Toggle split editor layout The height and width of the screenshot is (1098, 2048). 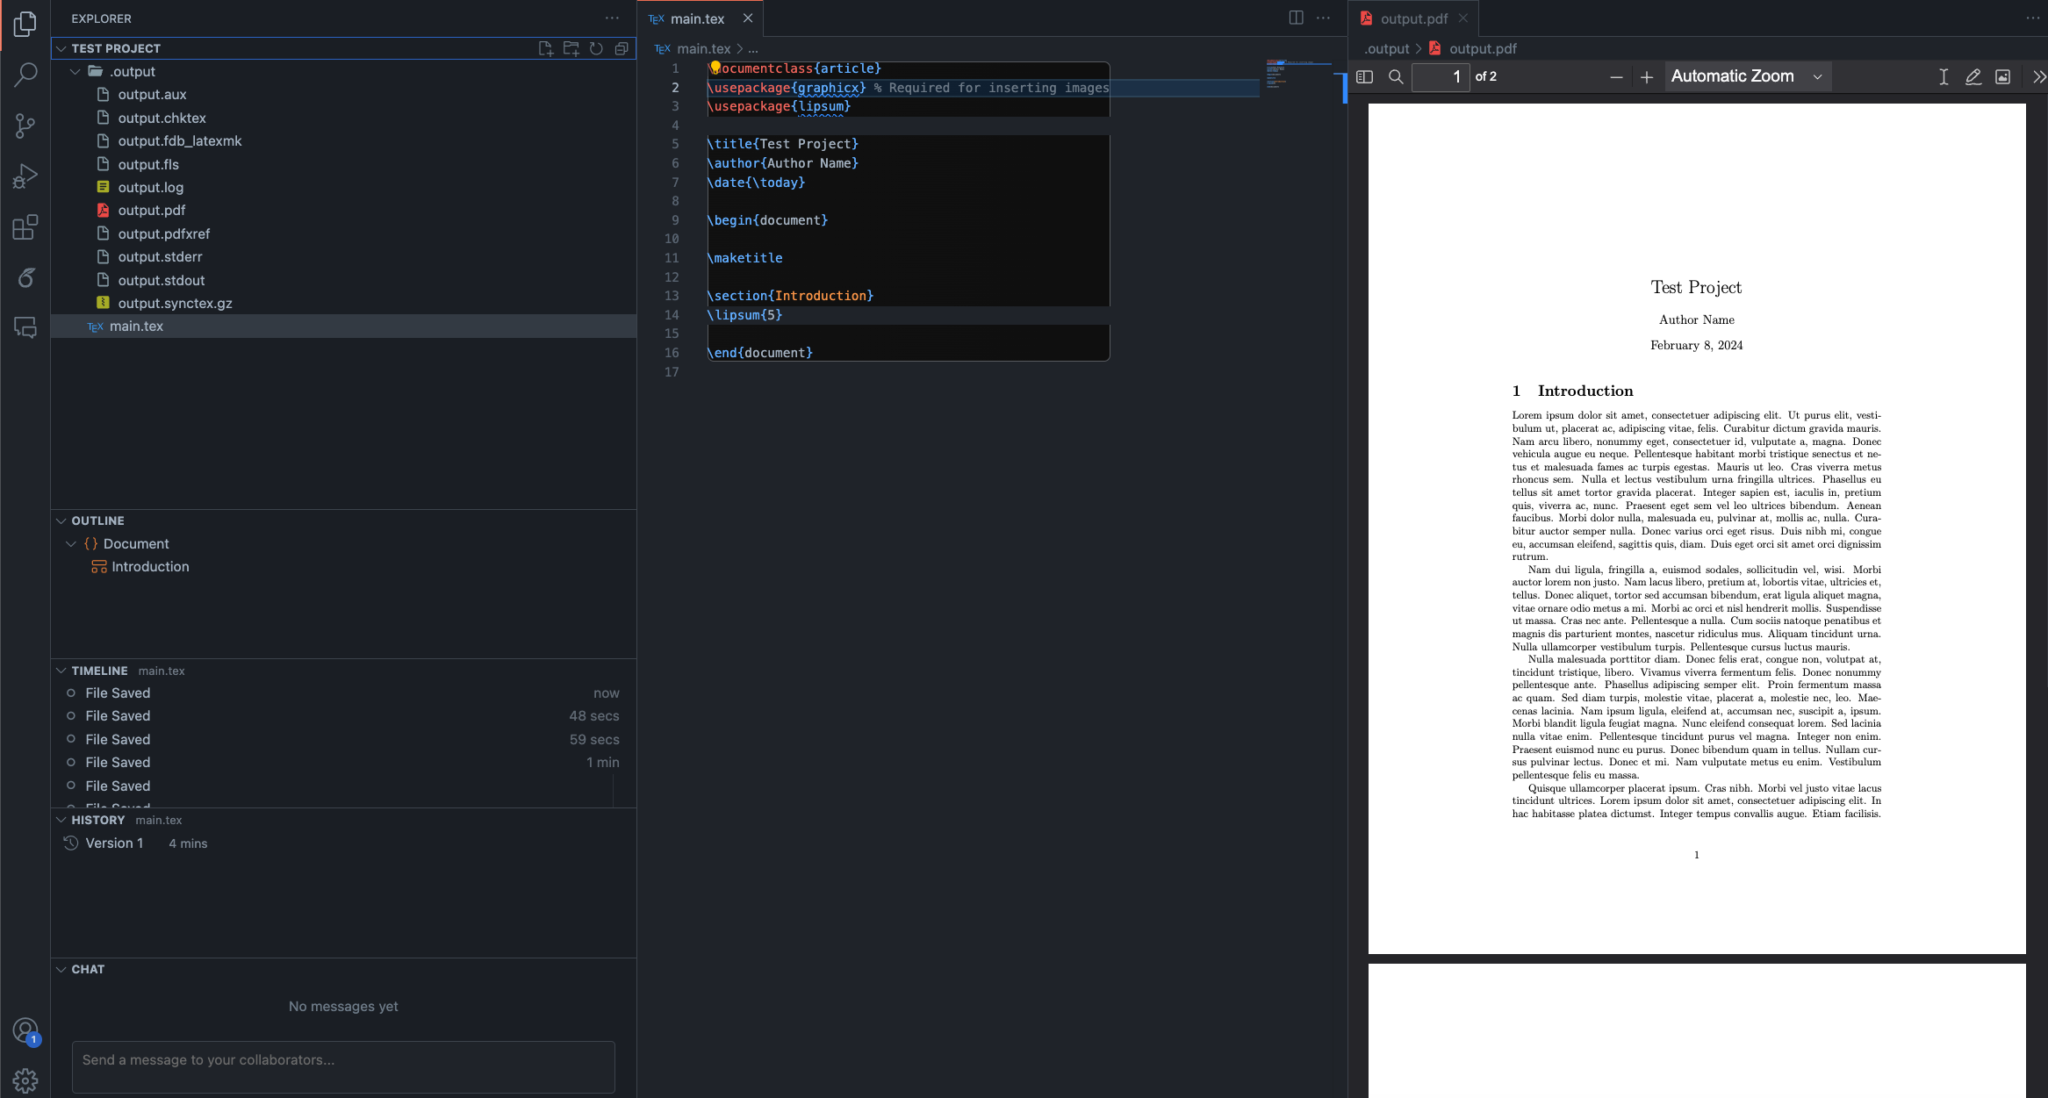(1296, 17)
